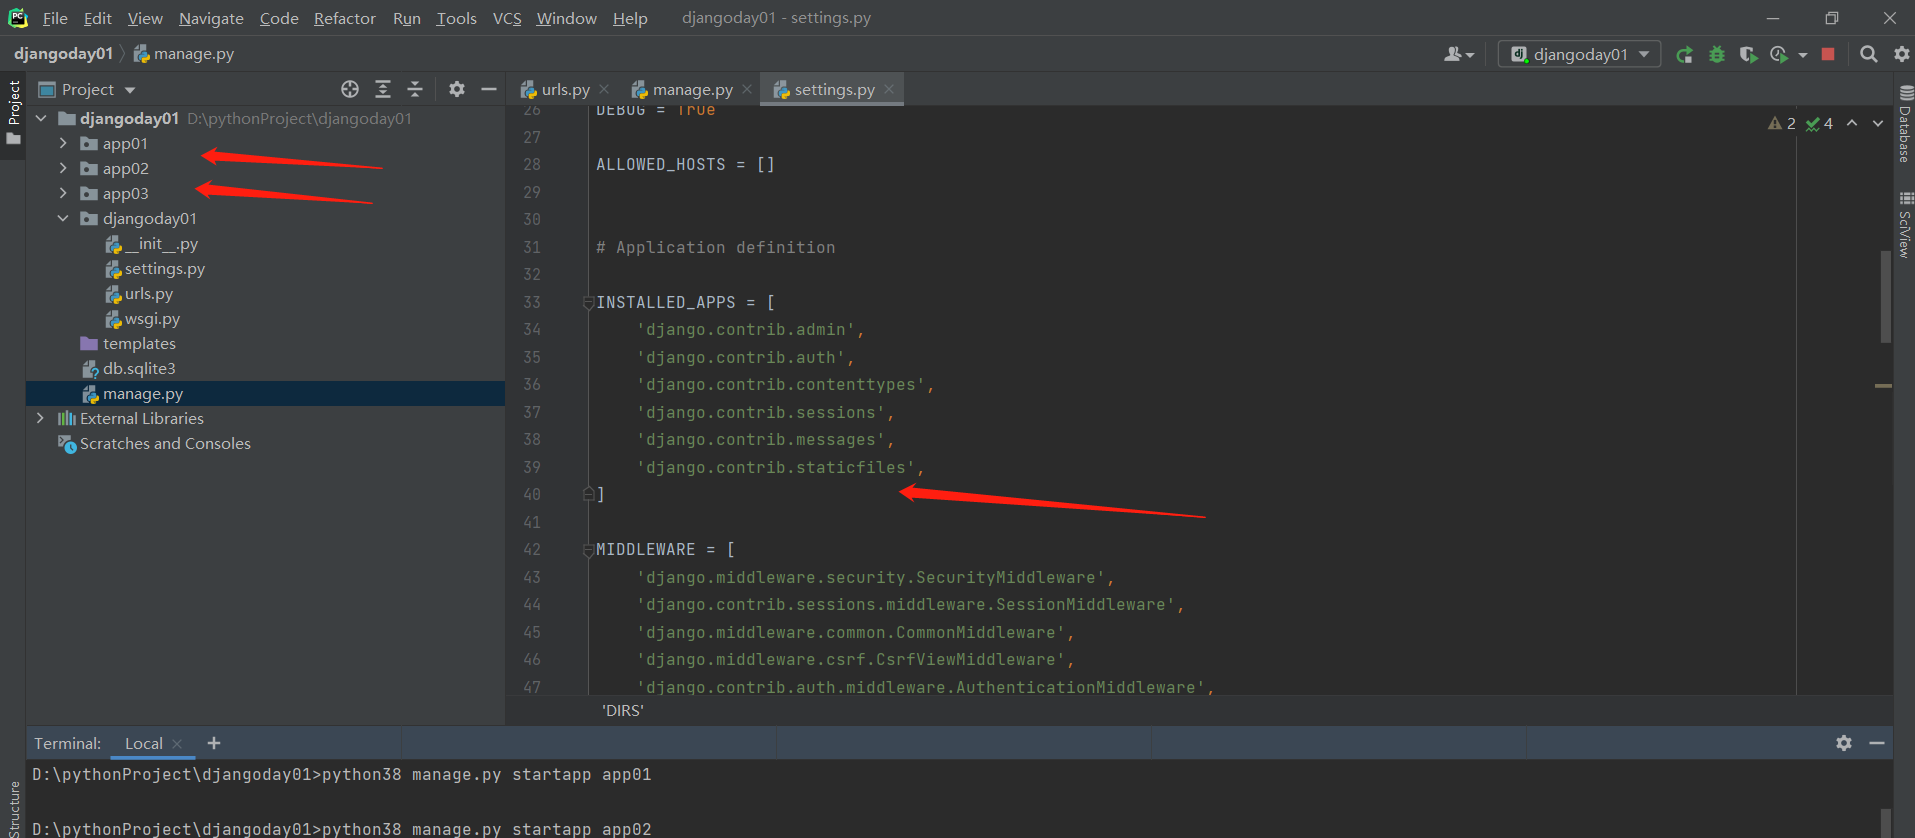1915x838 pixels.
Task: Fold the INSTALLED_APPS list
Action: (588, 303)
